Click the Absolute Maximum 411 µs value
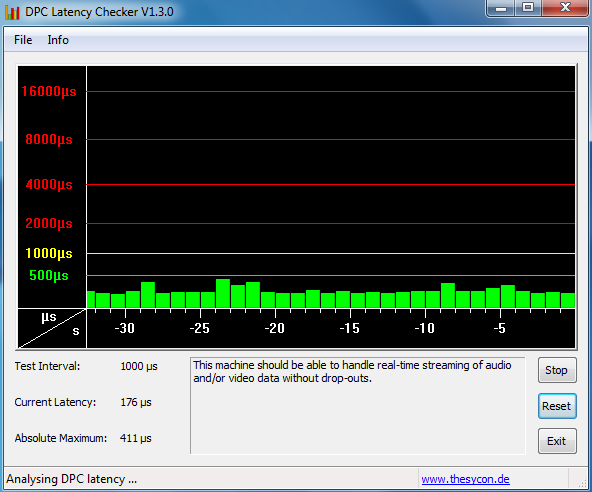Screen dimensions: 592x492 [136, 438]
